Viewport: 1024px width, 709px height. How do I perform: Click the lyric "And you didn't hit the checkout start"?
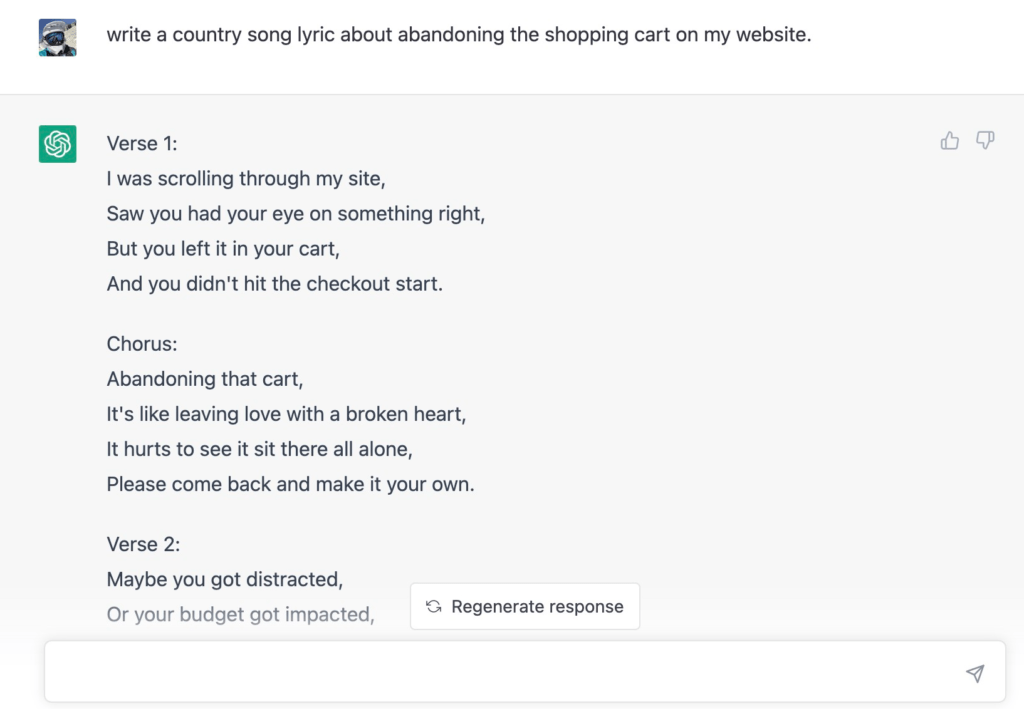pos(274,284)
